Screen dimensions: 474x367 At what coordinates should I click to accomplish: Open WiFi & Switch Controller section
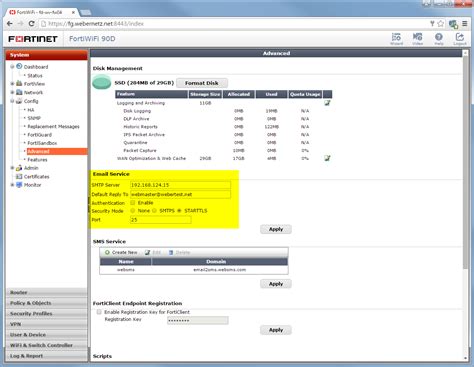pyautogui.click(x=47, y=345)
